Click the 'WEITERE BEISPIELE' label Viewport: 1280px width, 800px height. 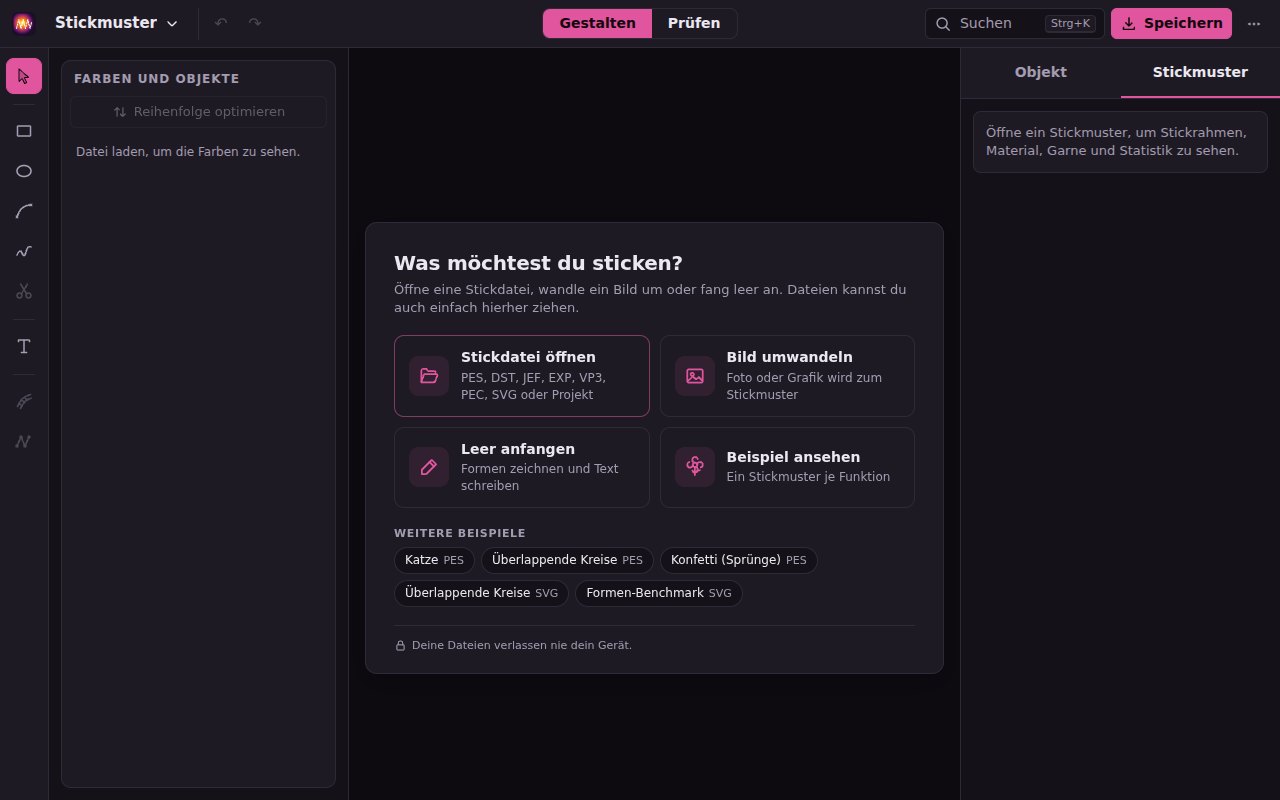[x=460, y=534]
